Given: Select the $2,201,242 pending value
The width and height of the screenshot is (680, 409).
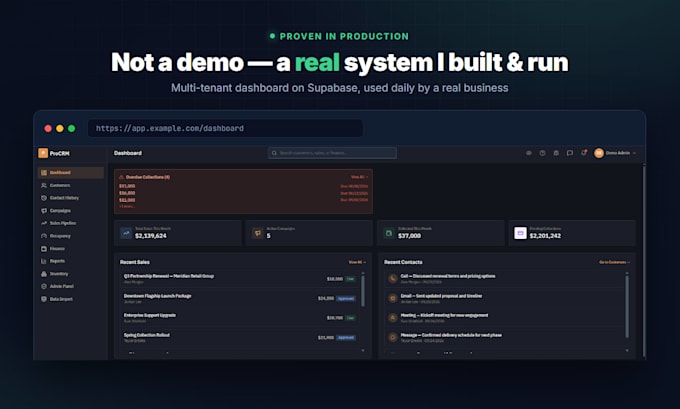Looking at the screenshot, I should point(545,236).
